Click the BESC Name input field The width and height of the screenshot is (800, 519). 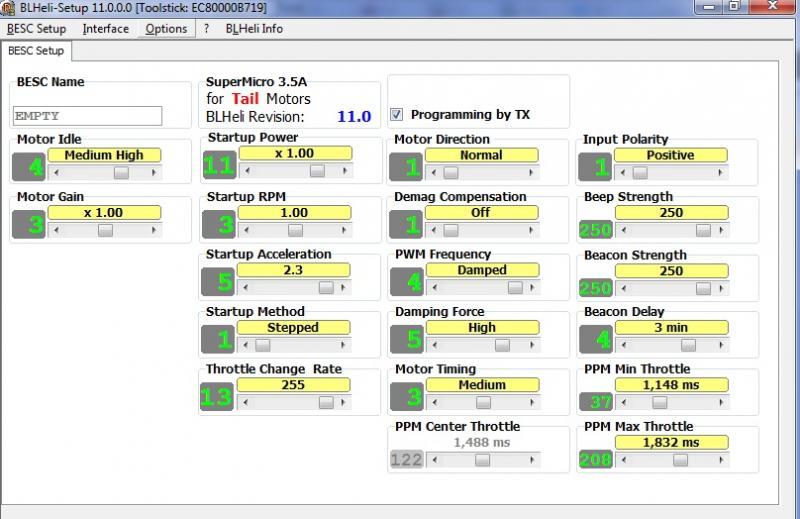[88, 116]
